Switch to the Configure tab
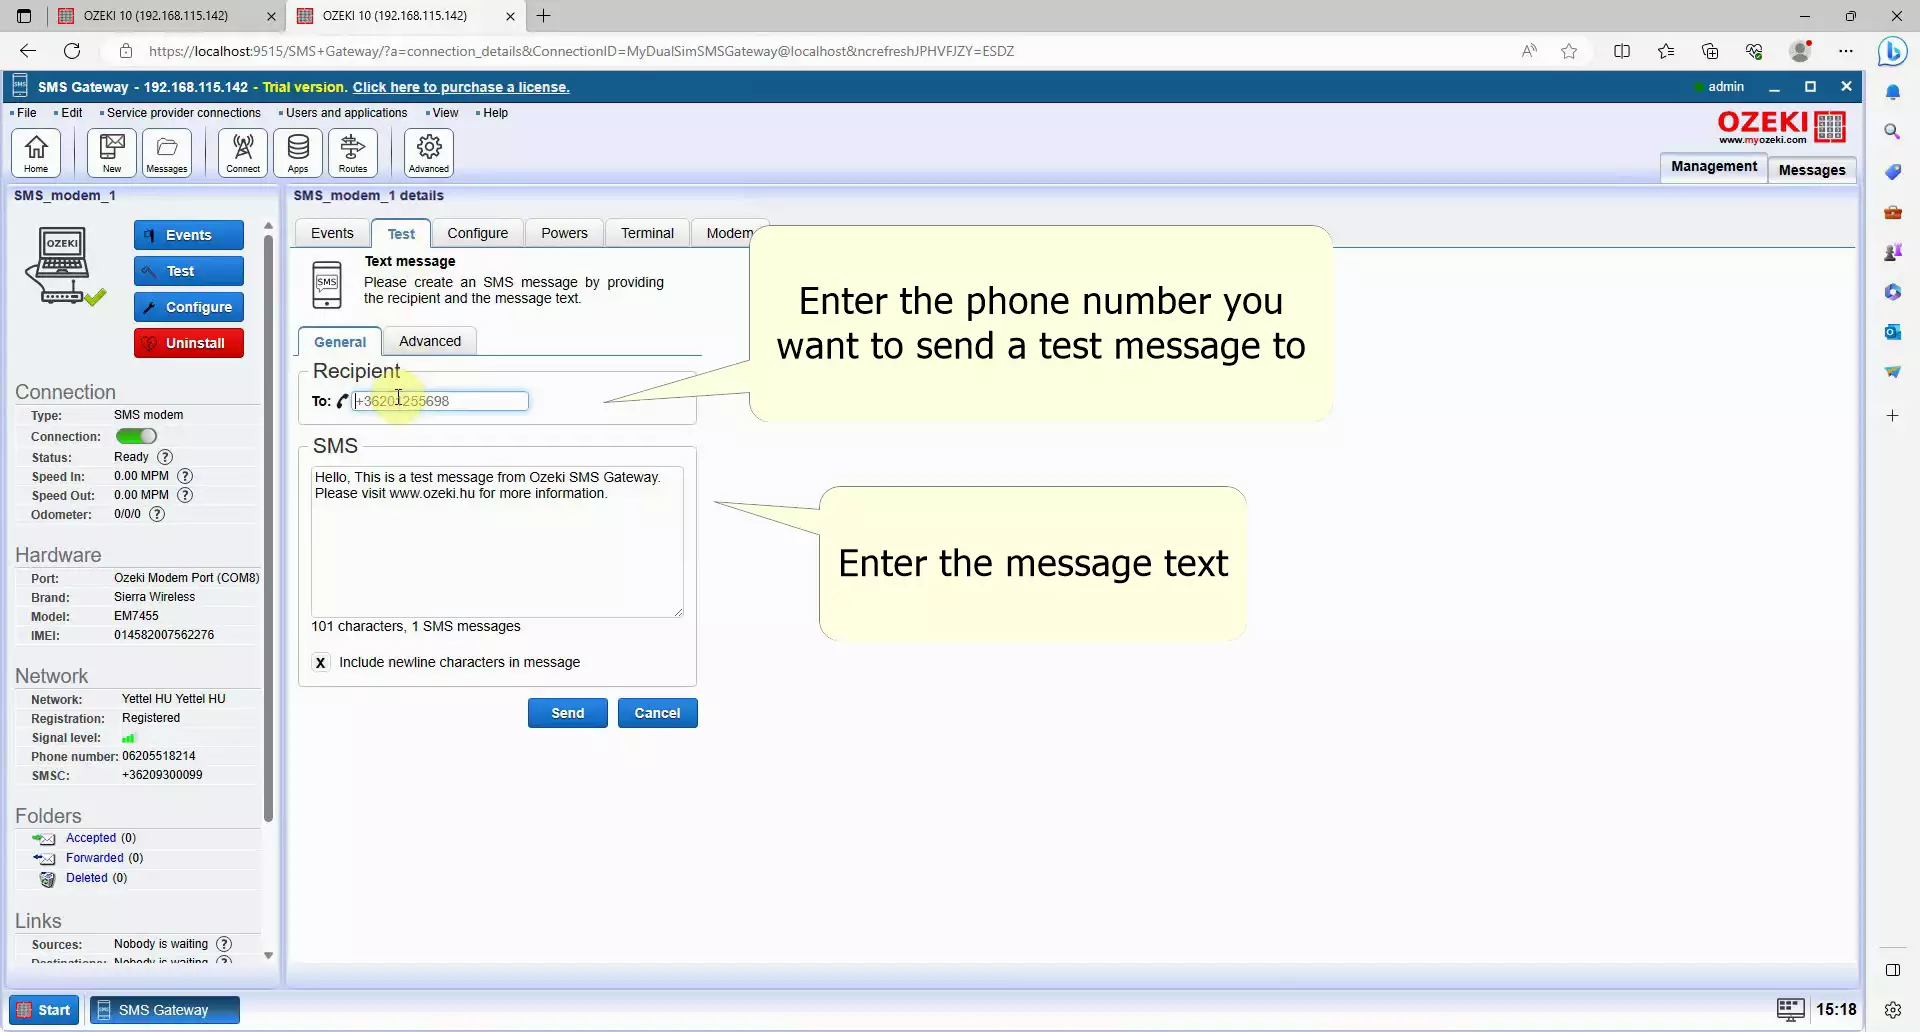Screen dimensions: 1920x1032 tap(477, 233)
